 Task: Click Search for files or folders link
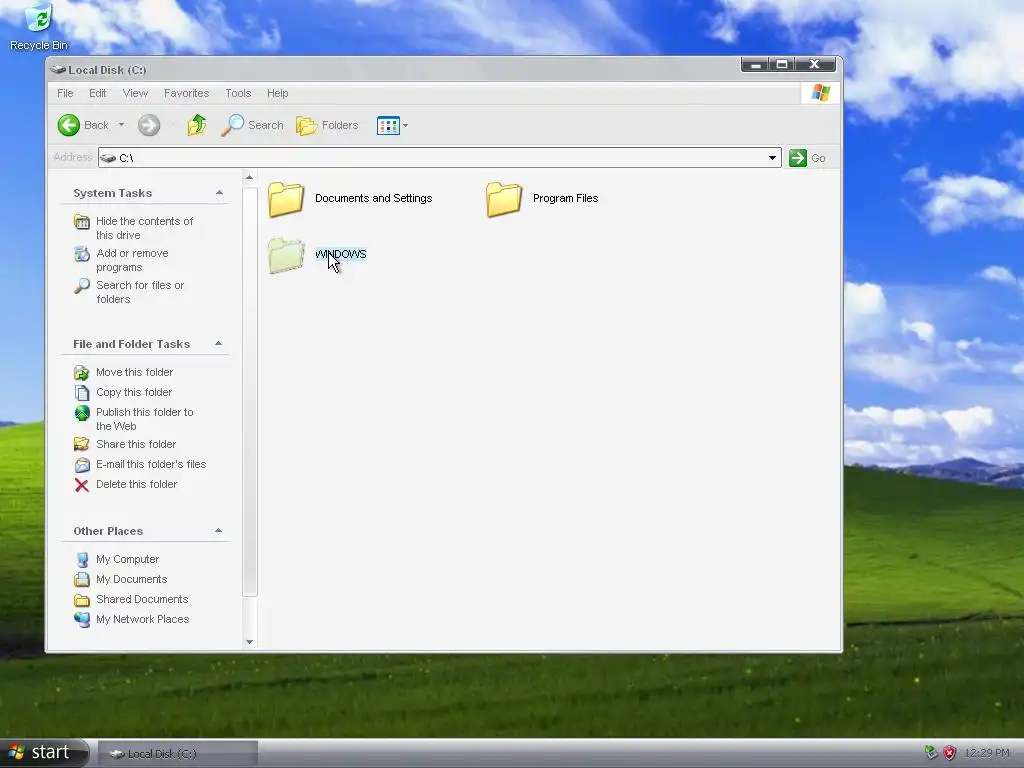pyautogui.click(x=140, y=292)
